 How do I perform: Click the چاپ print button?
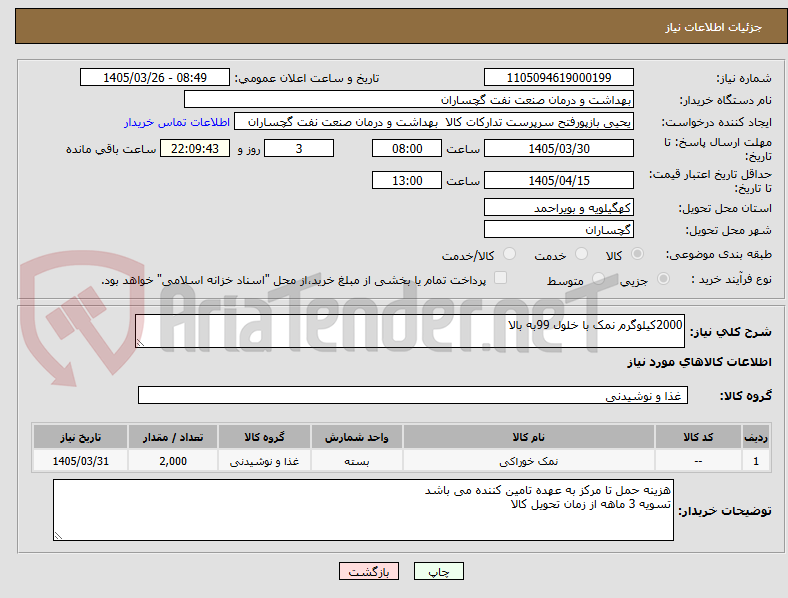tap(439, 571)
